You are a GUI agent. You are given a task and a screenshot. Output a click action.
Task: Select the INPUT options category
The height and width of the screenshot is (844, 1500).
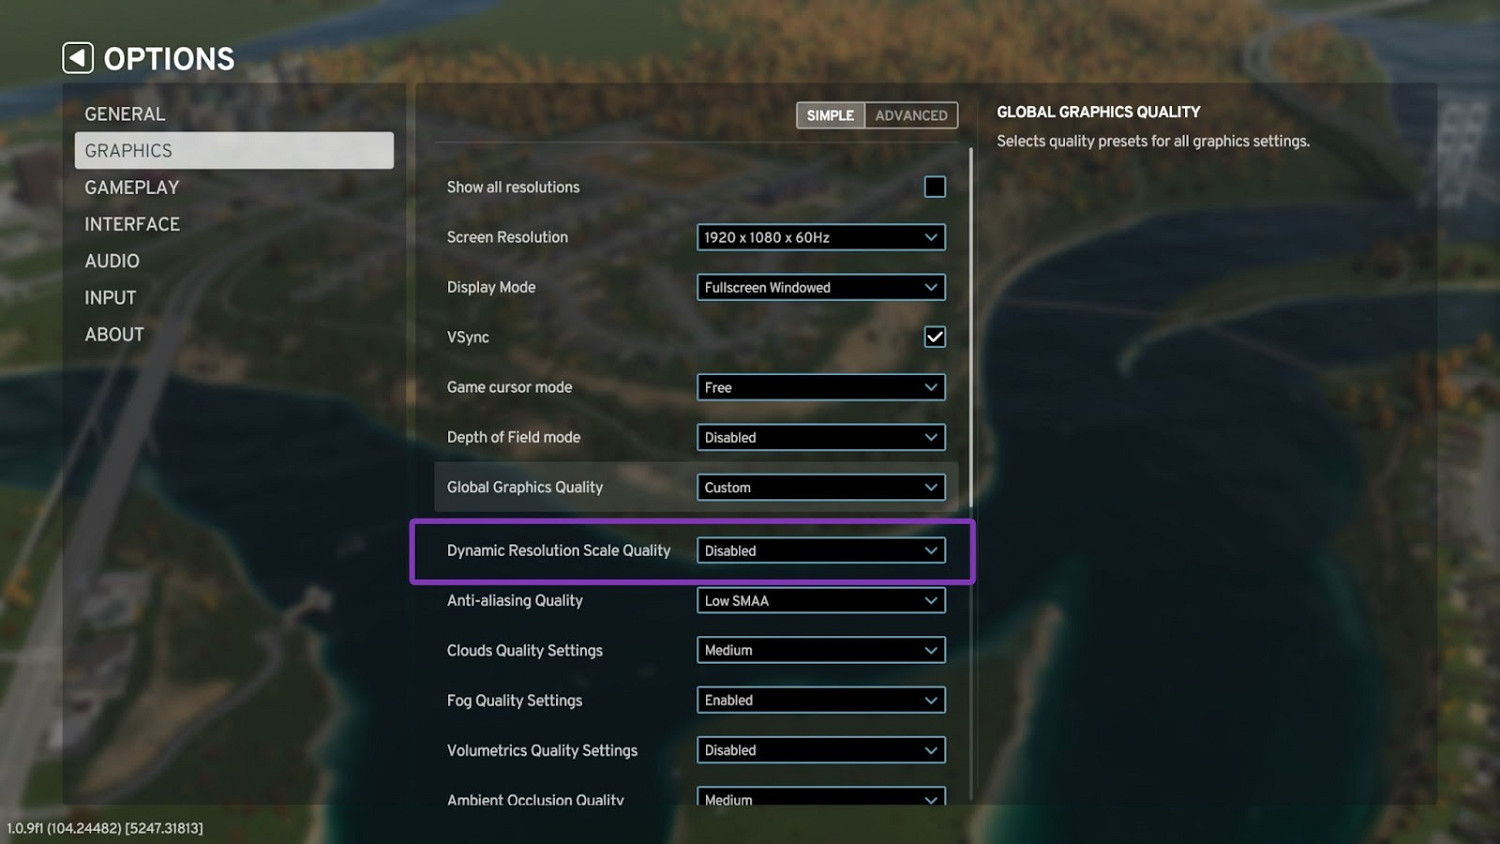point(110,298)
